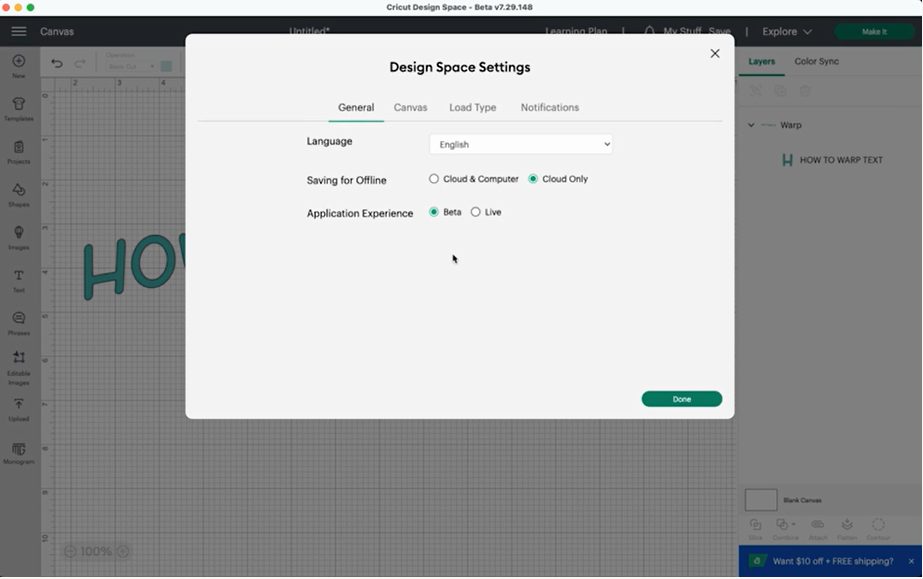Click the Flatten icon in Layers panel
The height and width of the screenshot is (579, 923).
(847, 524)
